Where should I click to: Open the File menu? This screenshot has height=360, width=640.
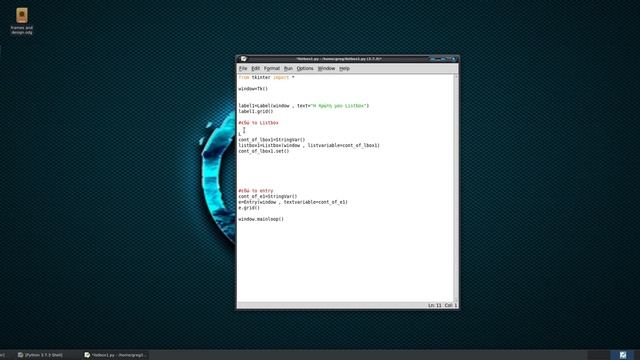click(243, 69)
